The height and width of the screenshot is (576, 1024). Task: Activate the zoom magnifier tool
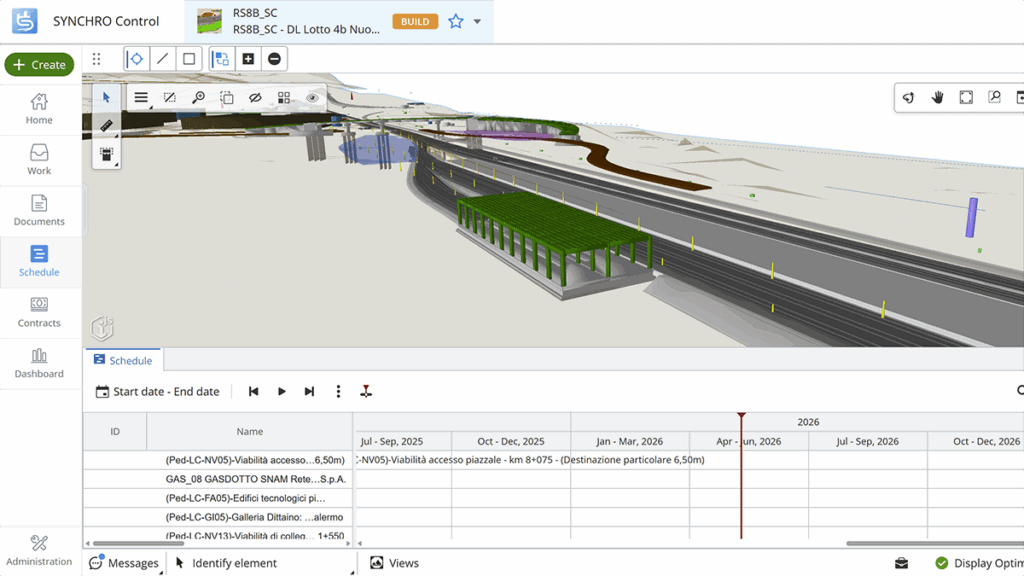click(x=197, y=97)
